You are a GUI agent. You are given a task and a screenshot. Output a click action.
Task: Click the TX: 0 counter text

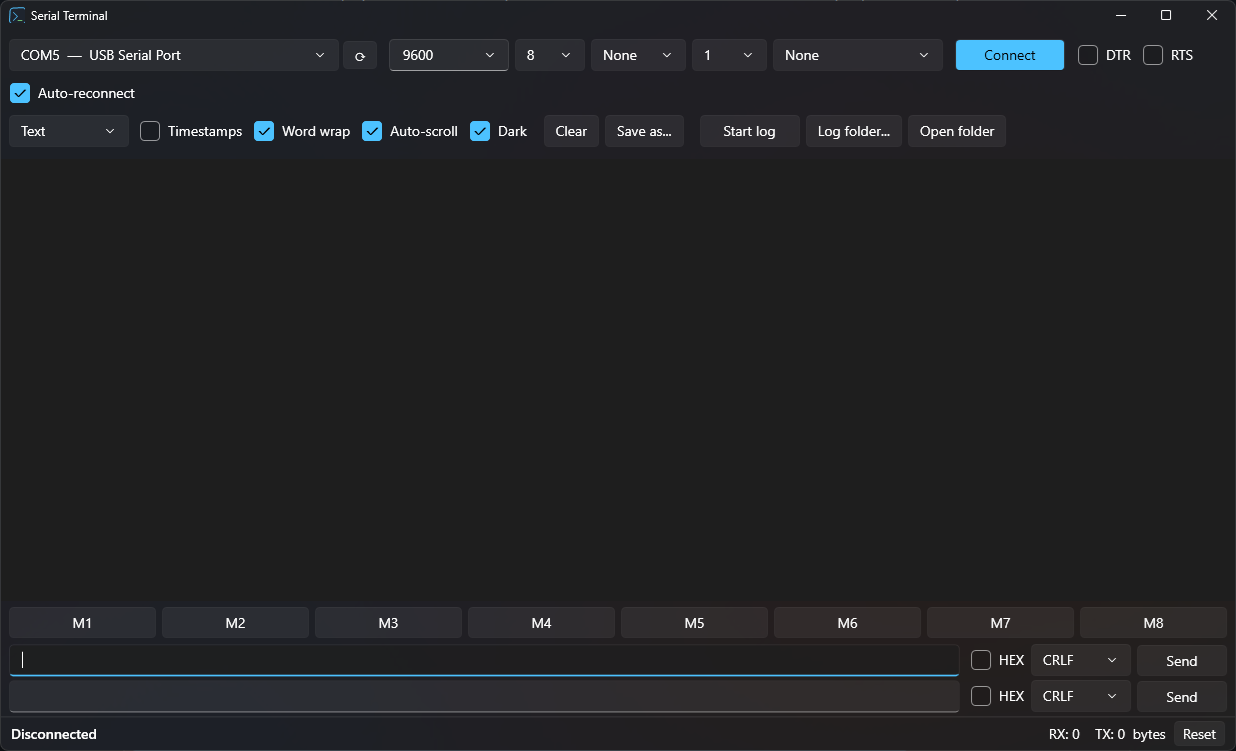(1110, 734)
